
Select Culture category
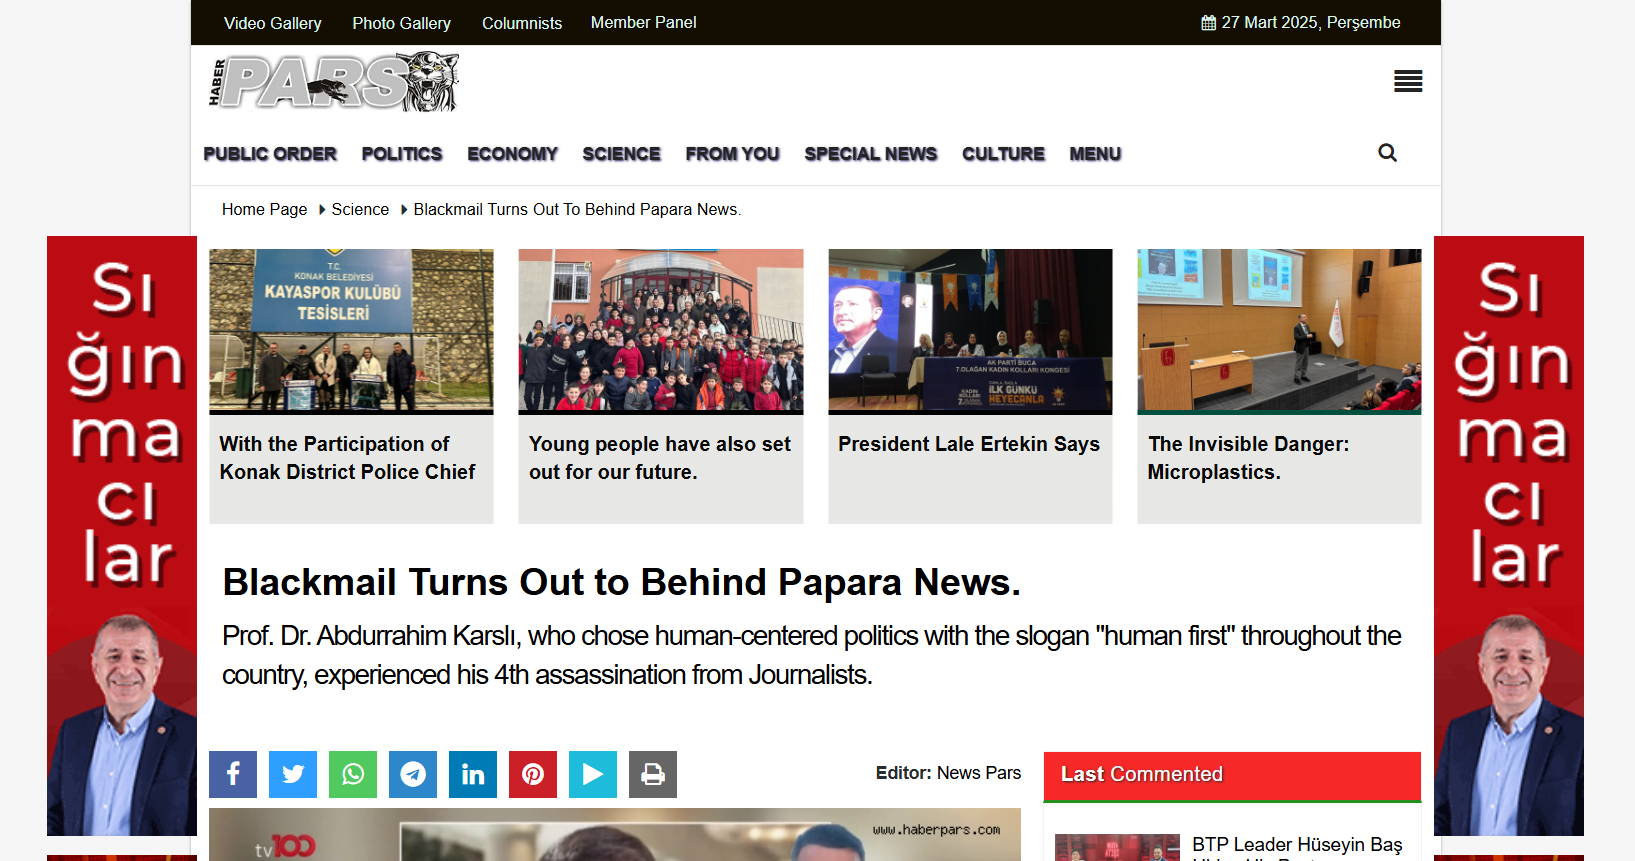[x=1003, y=154]
